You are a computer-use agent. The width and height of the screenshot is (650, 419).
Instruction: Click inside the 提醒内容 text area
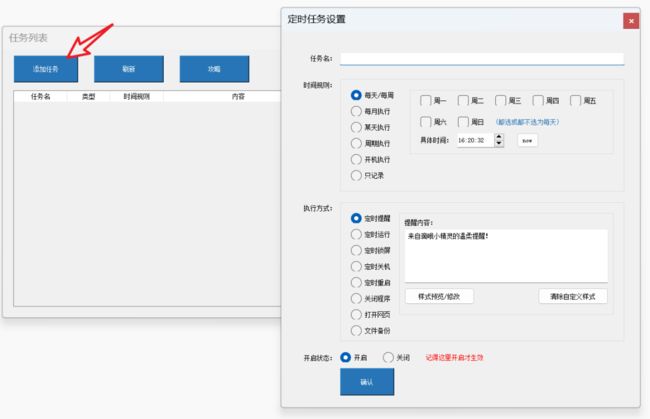point(506,256)
